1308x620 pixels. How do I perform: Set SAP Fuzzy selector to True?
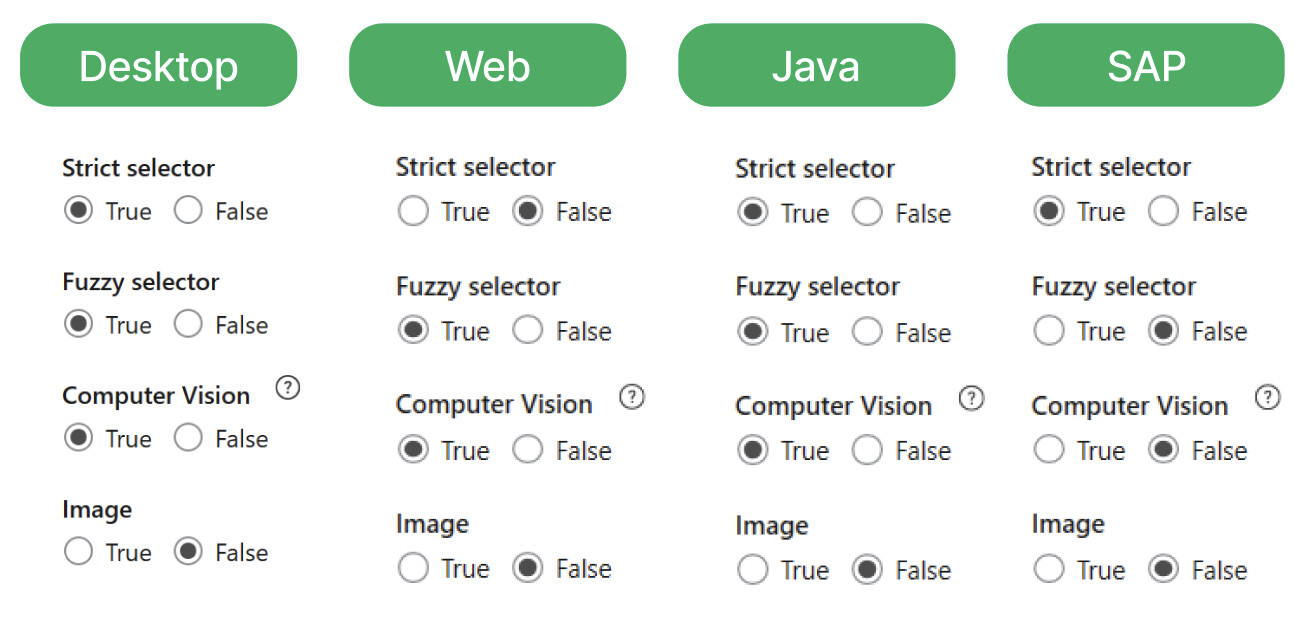[1049, 331]
